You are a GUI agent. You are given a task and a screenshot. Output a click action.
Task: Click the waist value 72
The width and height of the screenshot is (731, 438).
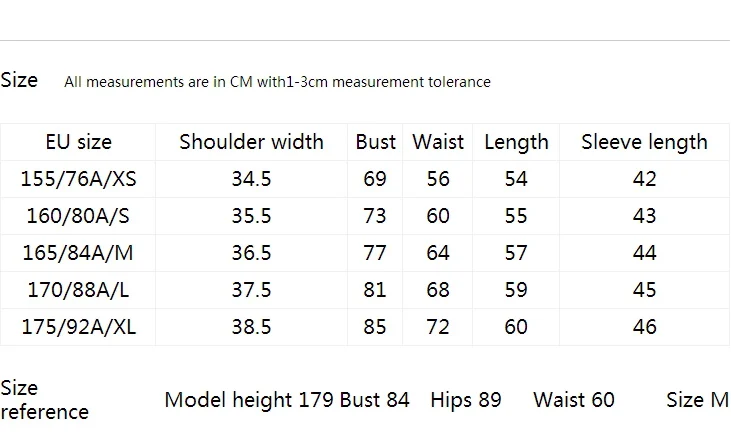pos(438,327)
